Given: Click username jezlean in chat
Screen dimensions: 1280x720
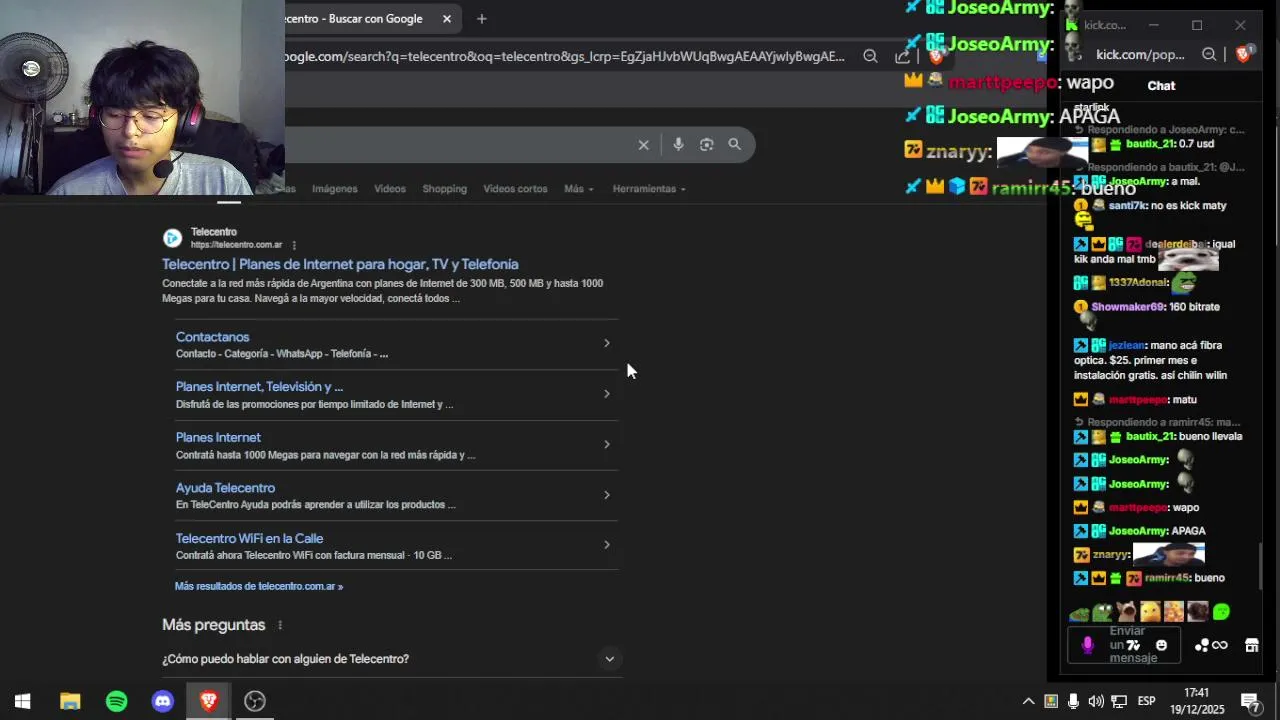Looking at the screenshot, I should [1126, 345].
